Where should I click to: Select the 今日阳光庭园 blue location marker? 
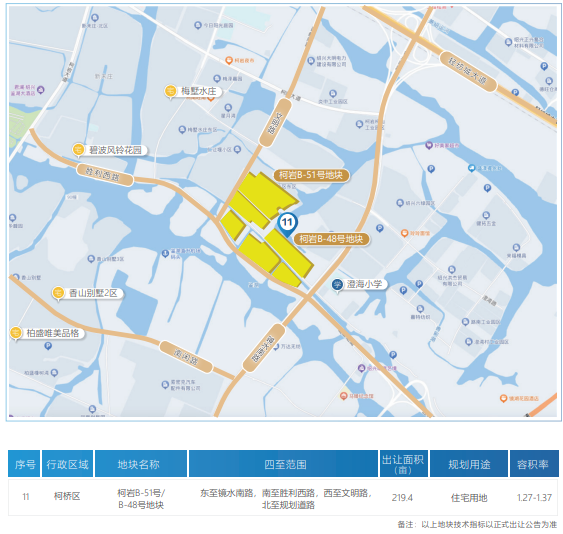tap(197, 25)
